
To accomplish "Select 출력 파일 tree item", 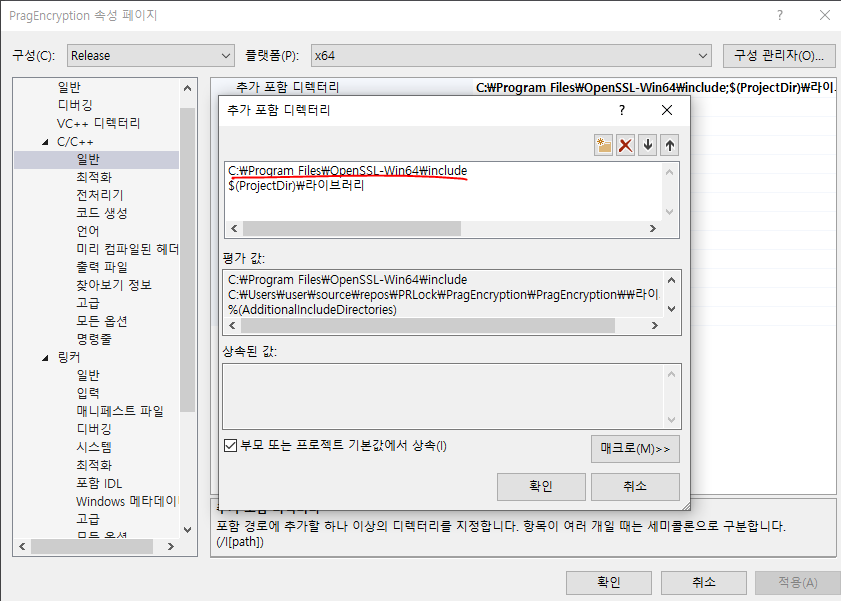I will pos(102,267).
